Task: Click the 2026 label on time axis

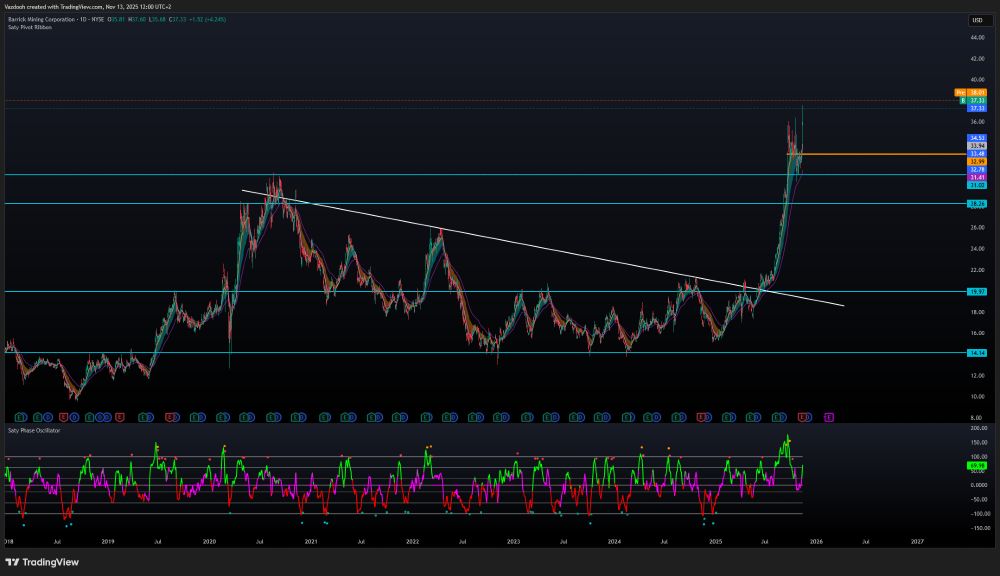Action: coord(816,542)
